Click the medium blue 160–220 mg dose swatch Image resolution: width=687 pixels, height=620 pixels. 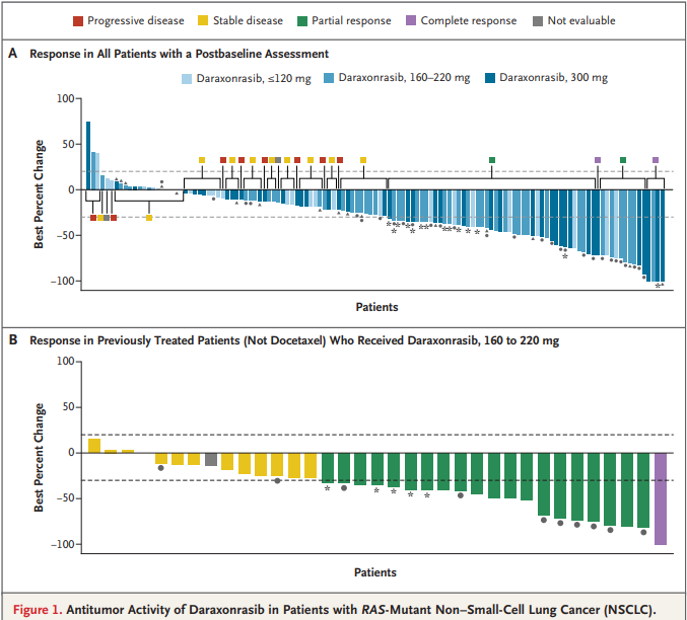(329, 78)
